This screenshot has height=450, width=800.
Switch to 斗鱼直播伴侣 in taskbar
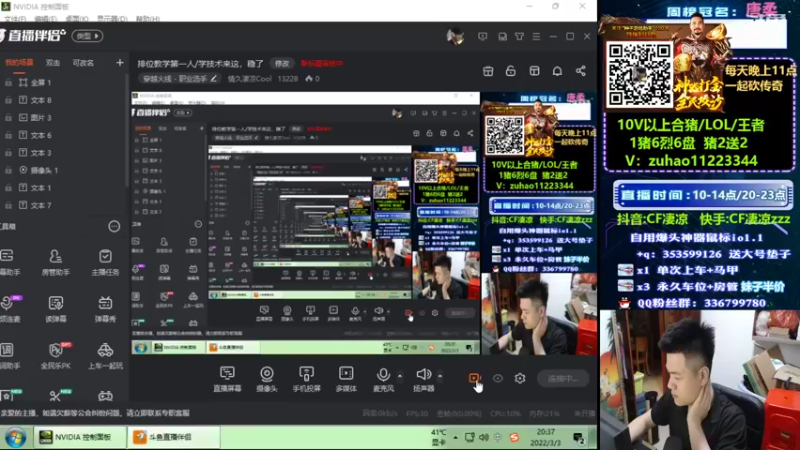coord(173,437)
